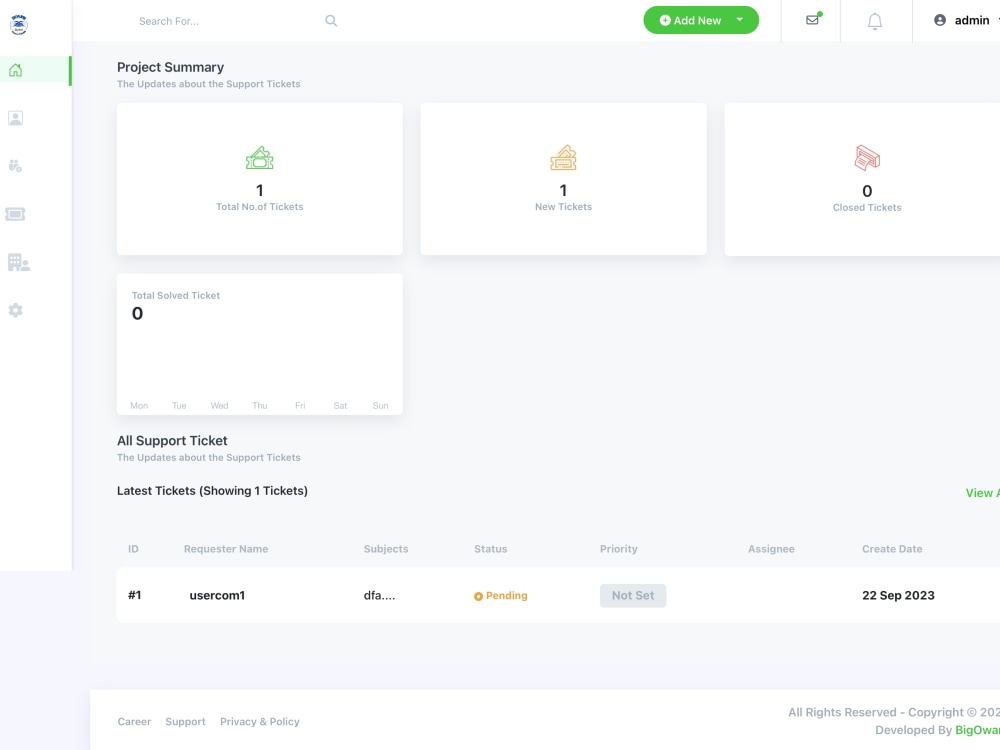
Task: Select the tickets icon in the sidebar
Action: coord(15,214)
